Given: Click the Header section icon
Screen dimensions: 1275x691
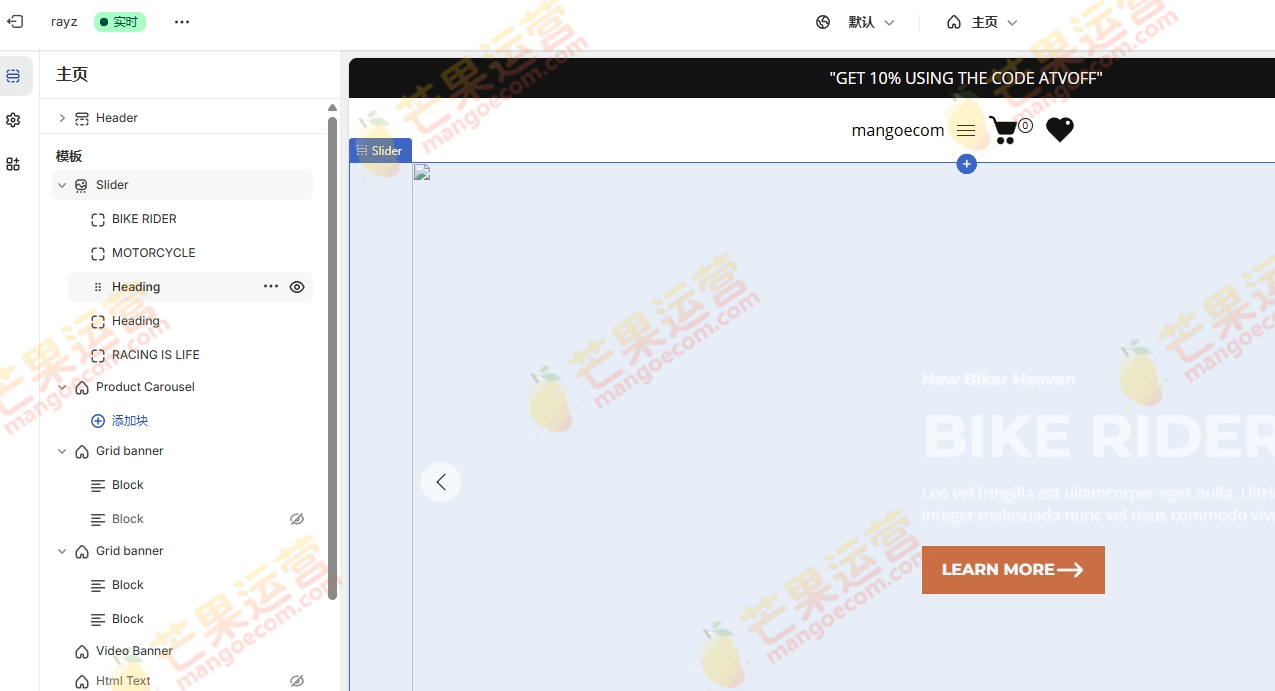Looking at the screenshot, I should click(82, 118).
